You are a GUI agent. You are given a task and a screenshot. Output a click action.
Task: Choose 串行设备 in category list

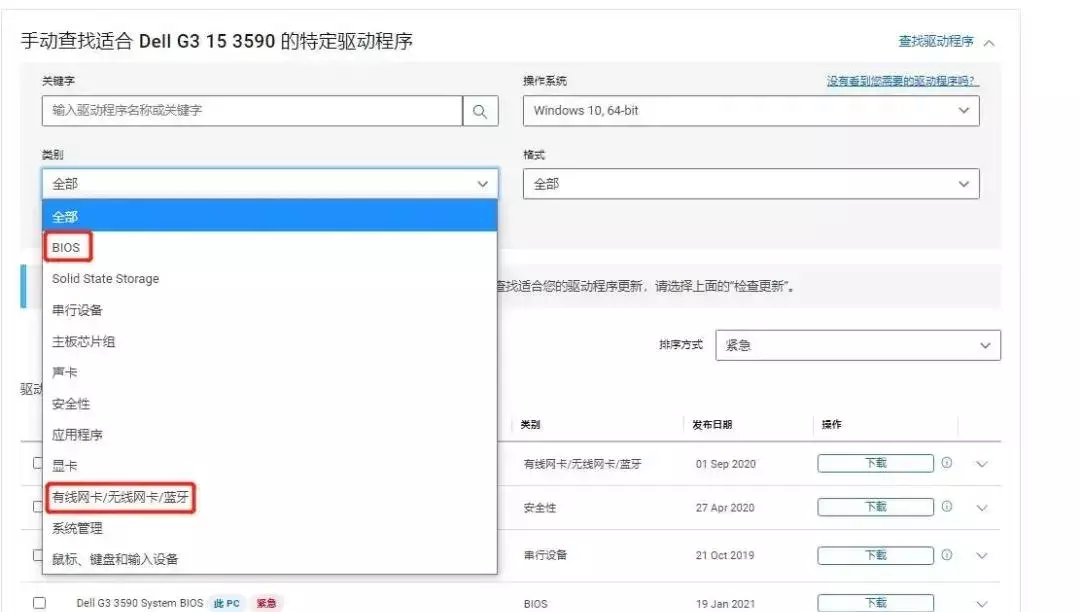pos(270,310)
